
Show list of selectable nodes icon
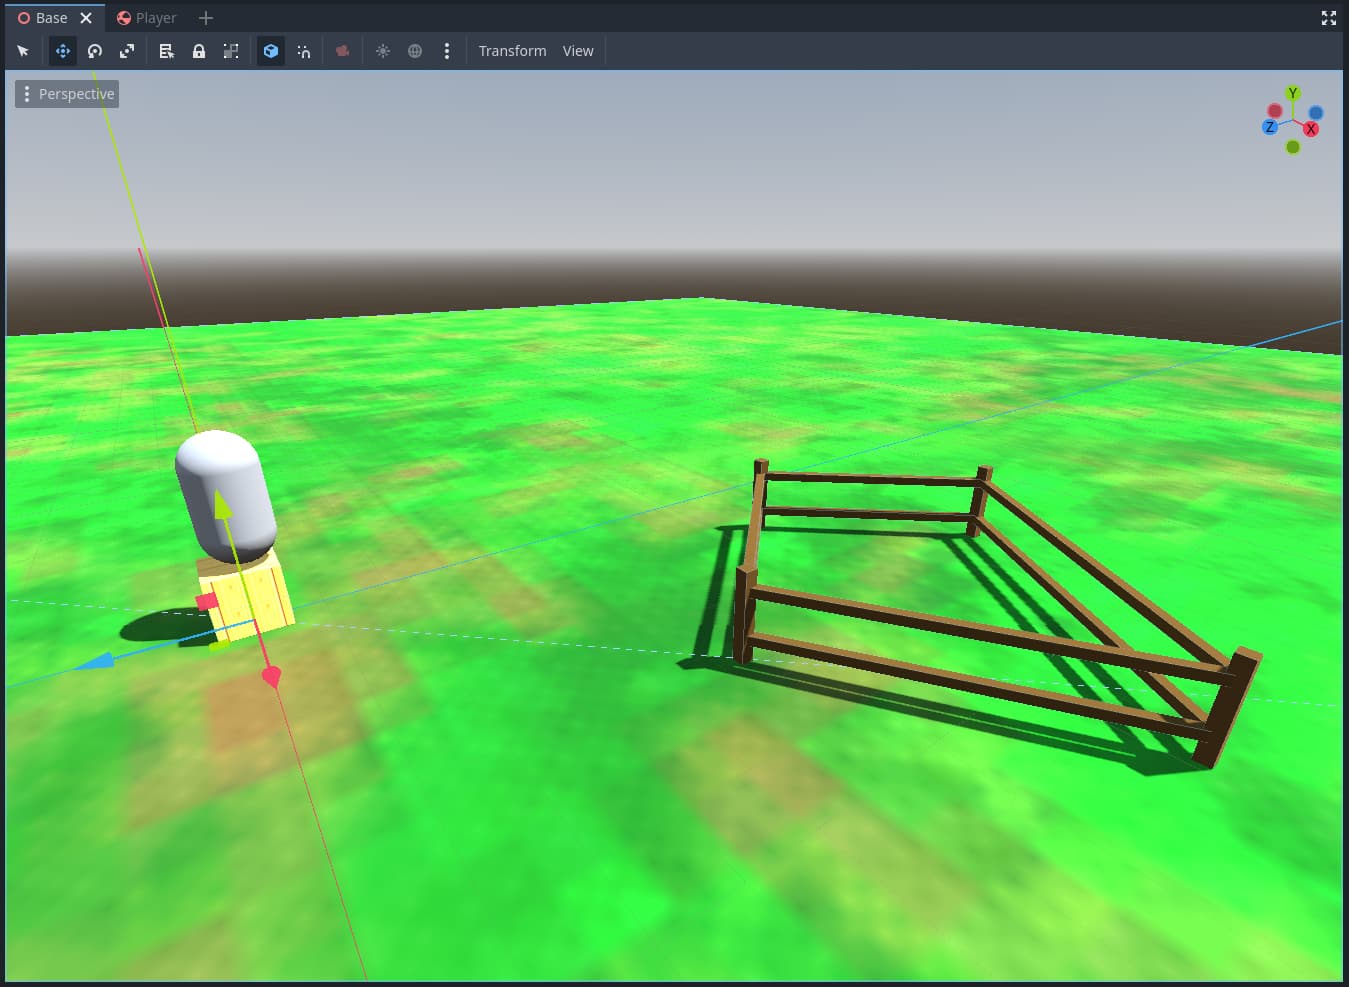tap(167, 51)
